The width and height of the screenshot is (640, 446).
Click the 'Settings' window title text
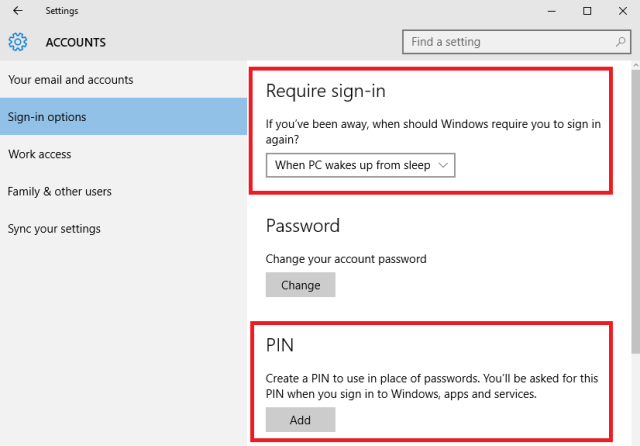click(x=62, y=11)
